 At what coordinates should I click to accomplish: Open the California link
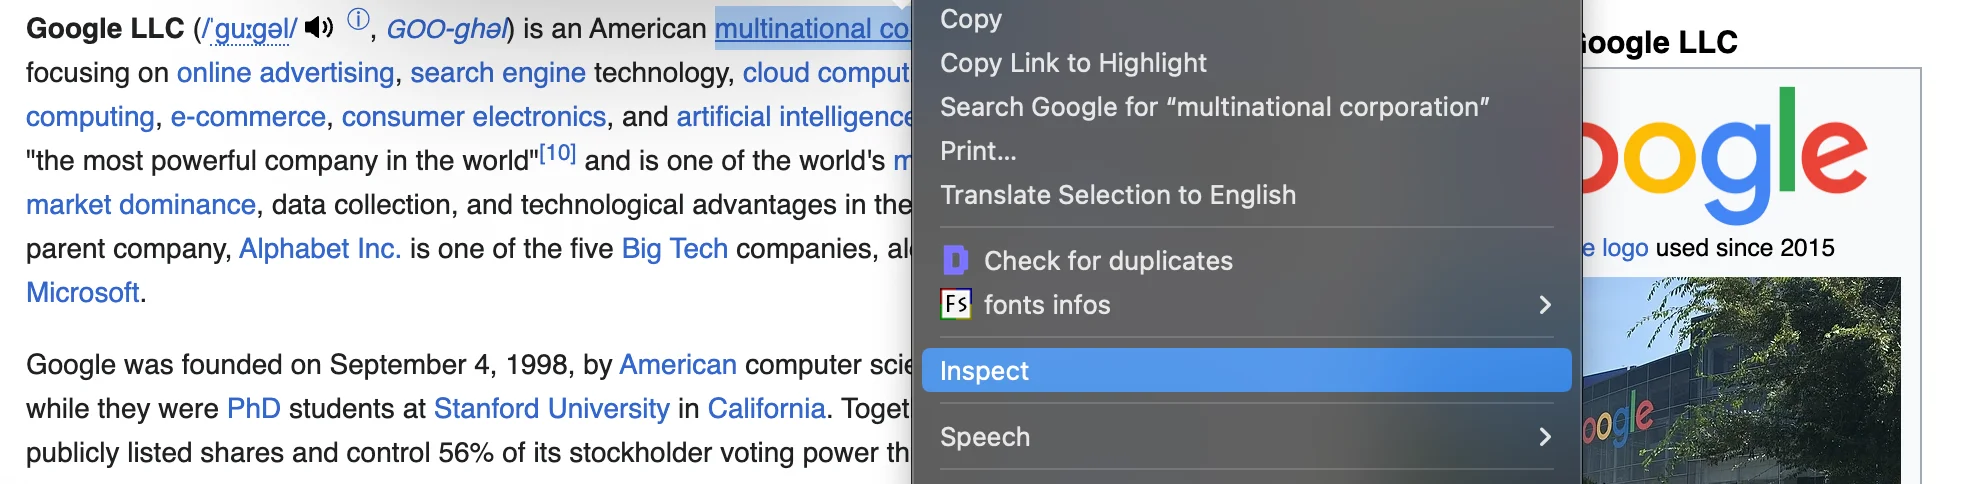coord(766,409)
